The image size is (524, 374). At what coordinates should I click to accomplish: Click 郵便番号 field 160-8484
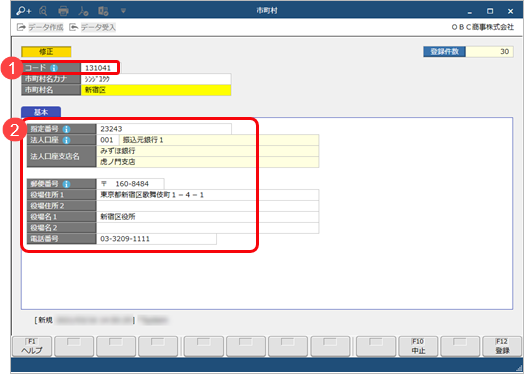click(x=130, y=184)
